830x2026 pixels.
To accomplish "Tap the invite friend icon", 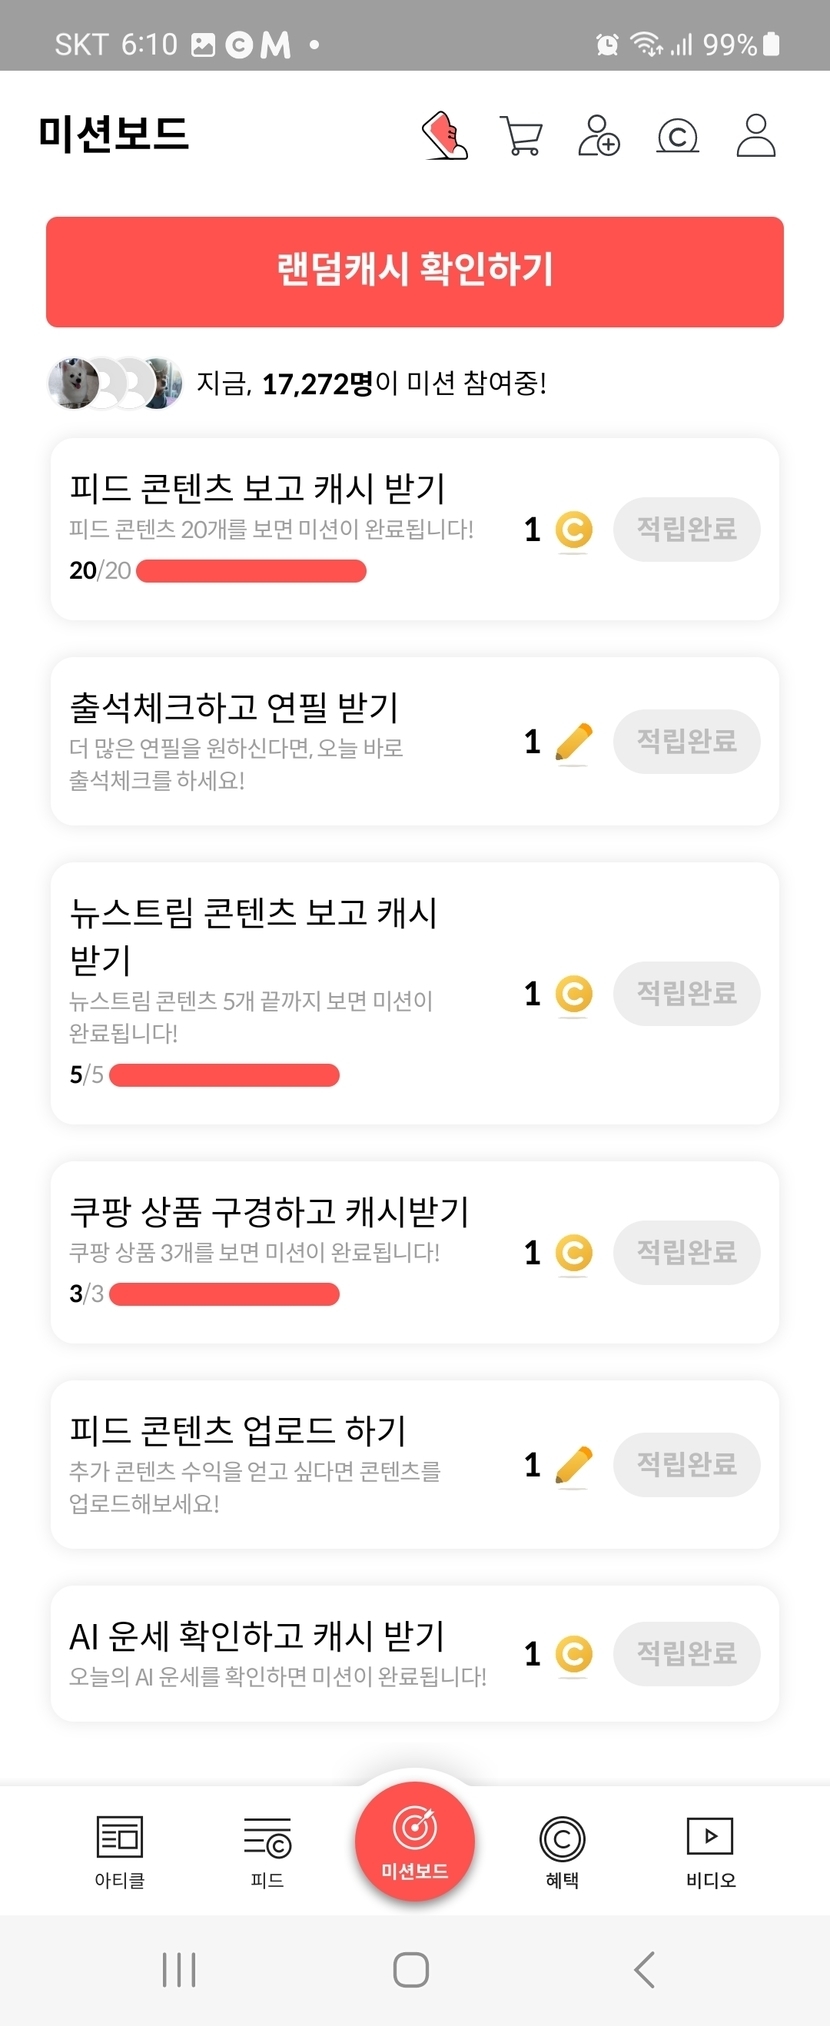I will [x=599, y=136].
